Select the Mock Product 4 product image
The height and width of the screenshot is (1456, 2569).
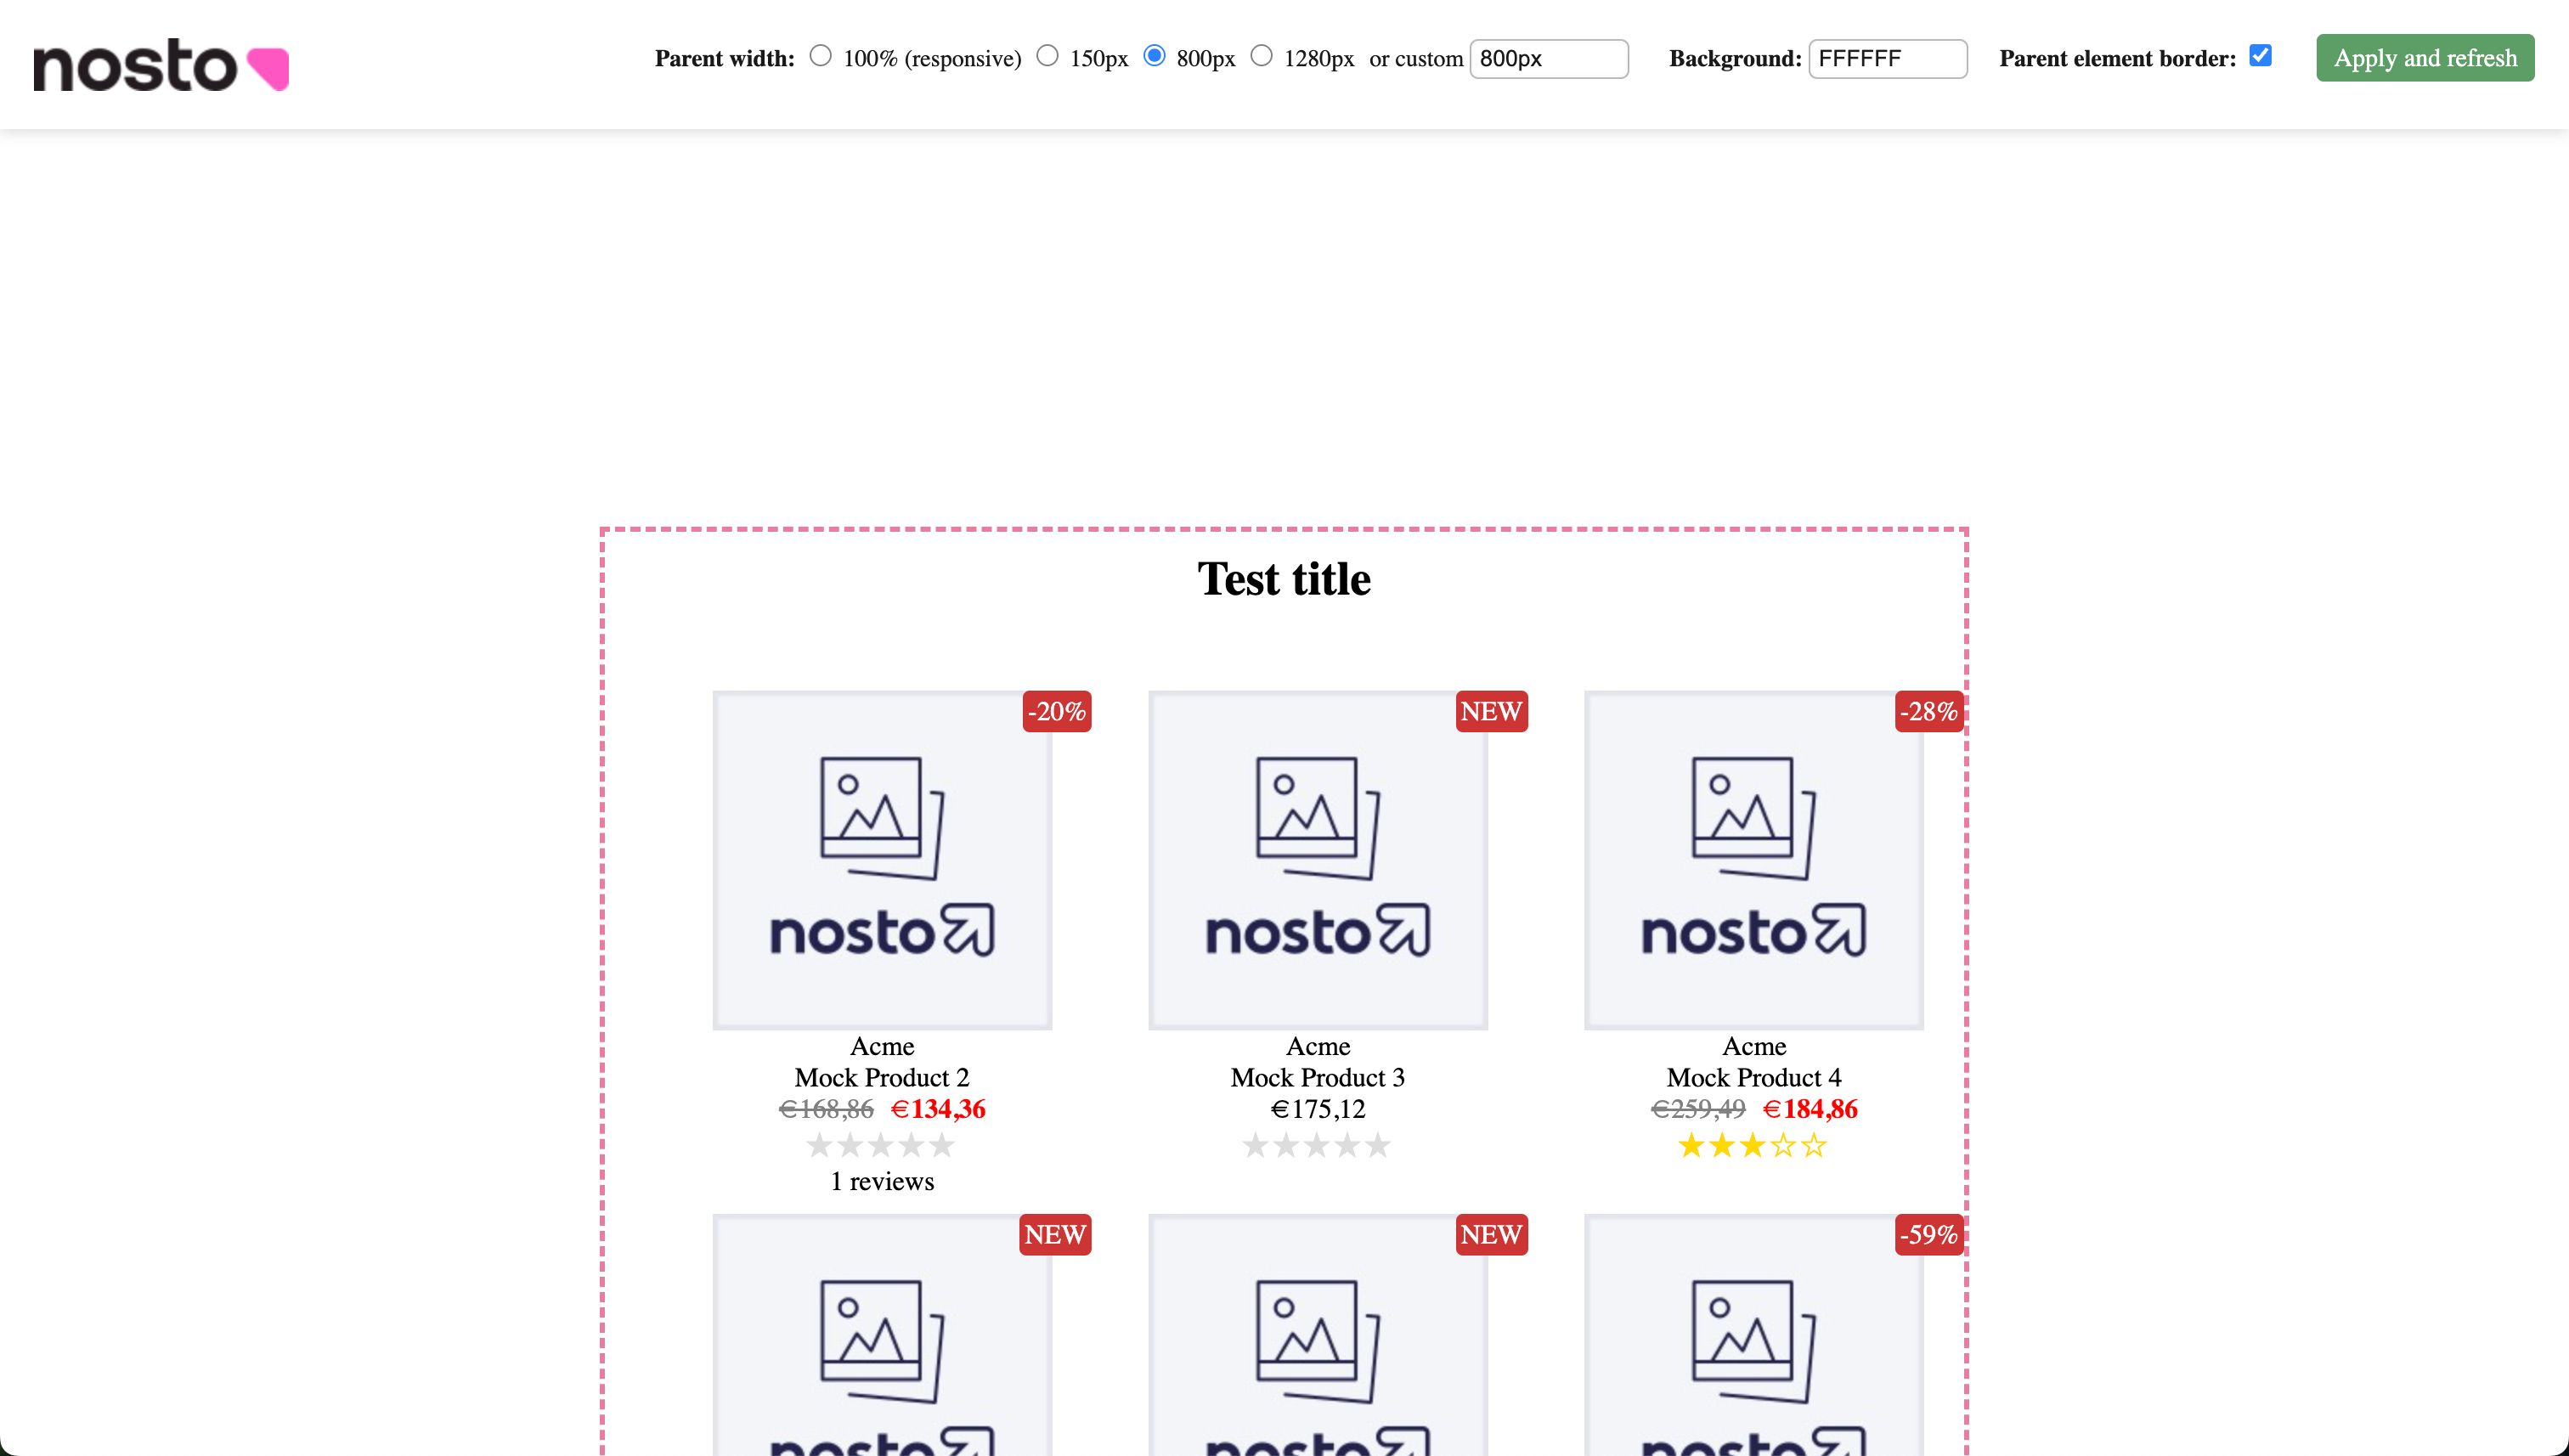(1753, 858)
